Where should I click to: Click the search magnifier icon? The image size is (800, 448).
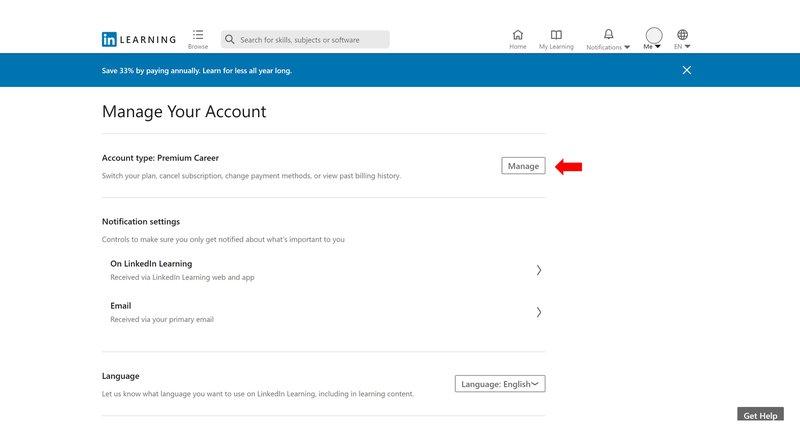pos(230,40)
